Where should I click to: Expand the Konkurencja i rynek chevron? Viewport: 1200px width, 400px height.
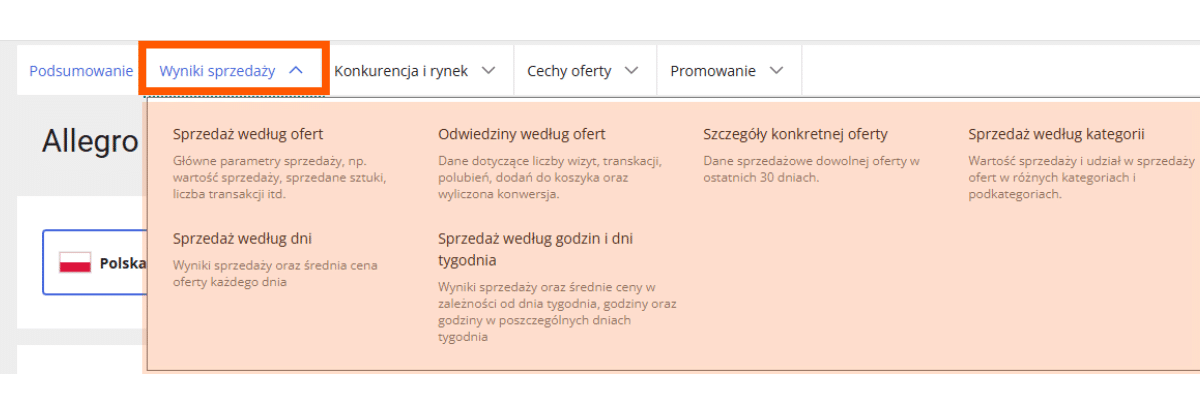pyautogui.click(x=488, y=71)
